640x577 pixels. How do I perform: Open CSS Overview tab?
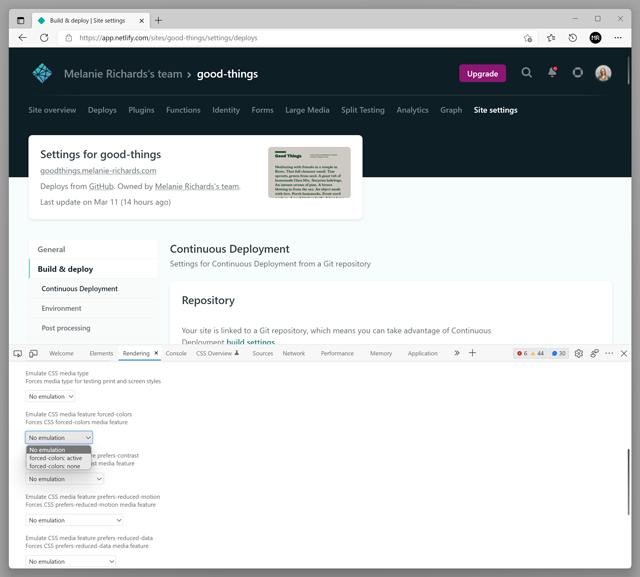point(218,353)
